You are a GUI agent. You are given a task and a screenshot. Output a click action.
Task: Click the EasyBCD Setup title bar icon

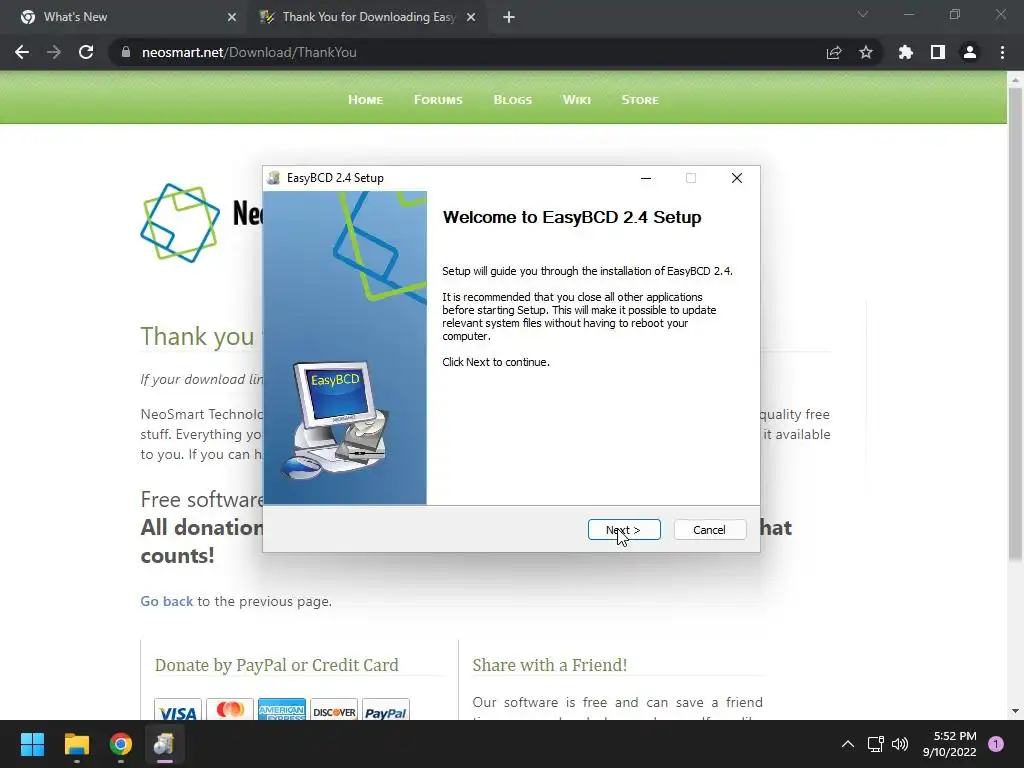coord(274,178)
